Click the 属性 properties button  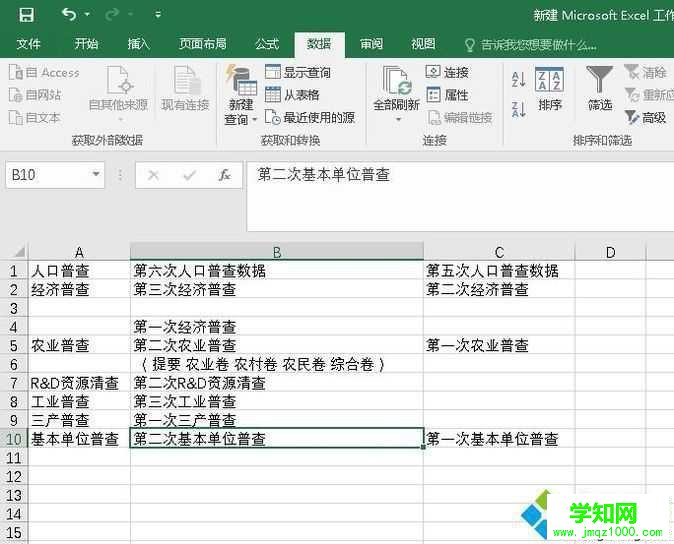coord(447,95)
